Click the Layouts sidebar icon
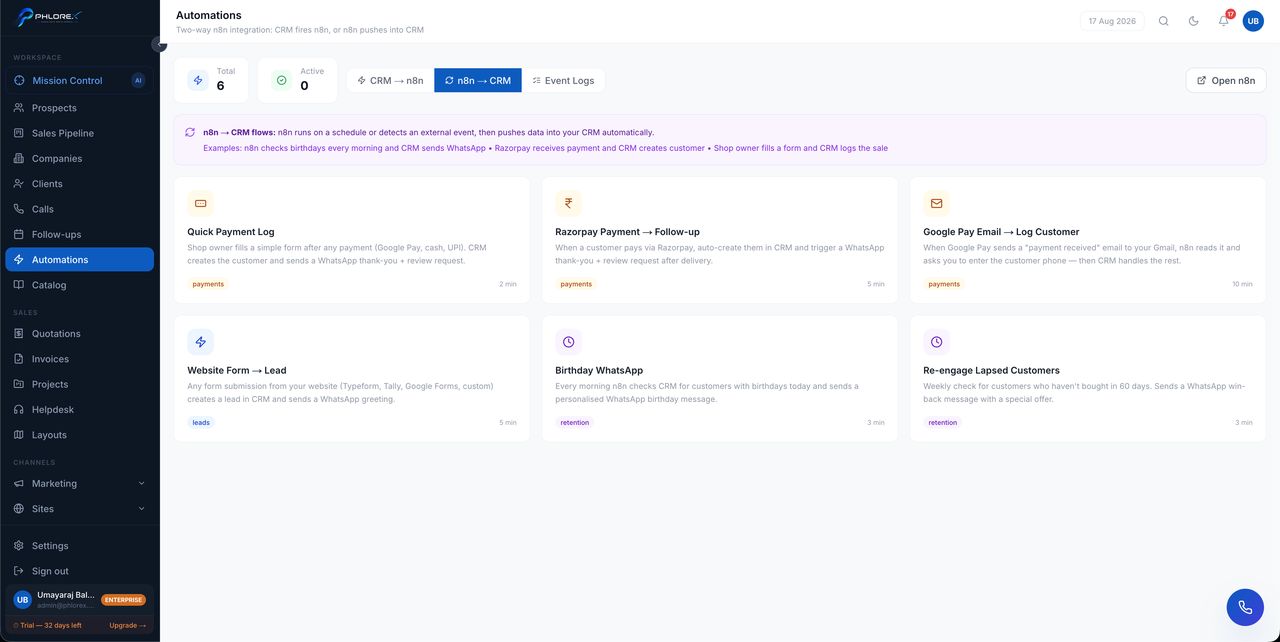Viewport: 1280px width, 642px height. 19,435
